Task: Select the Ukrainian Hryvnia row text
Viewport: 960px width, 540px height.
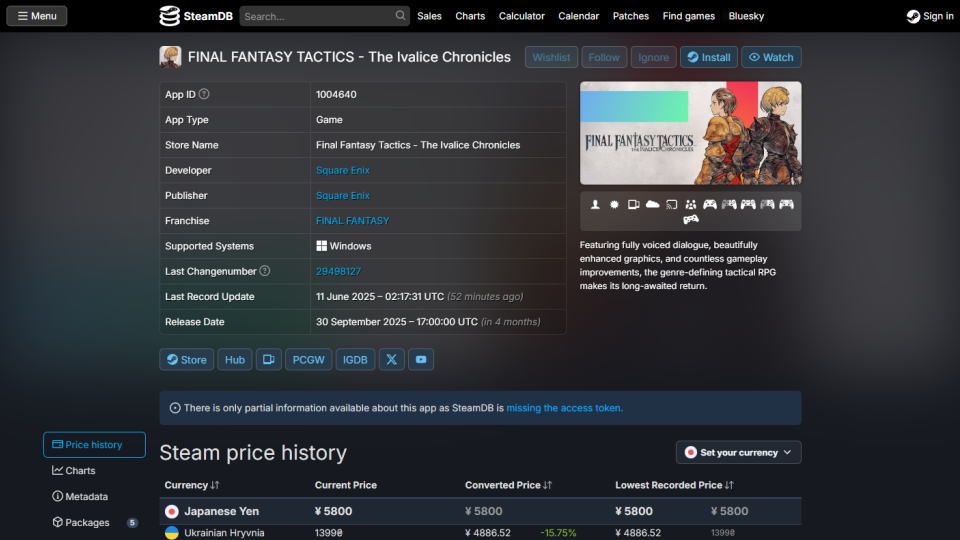Action: [x=224, y=533]
